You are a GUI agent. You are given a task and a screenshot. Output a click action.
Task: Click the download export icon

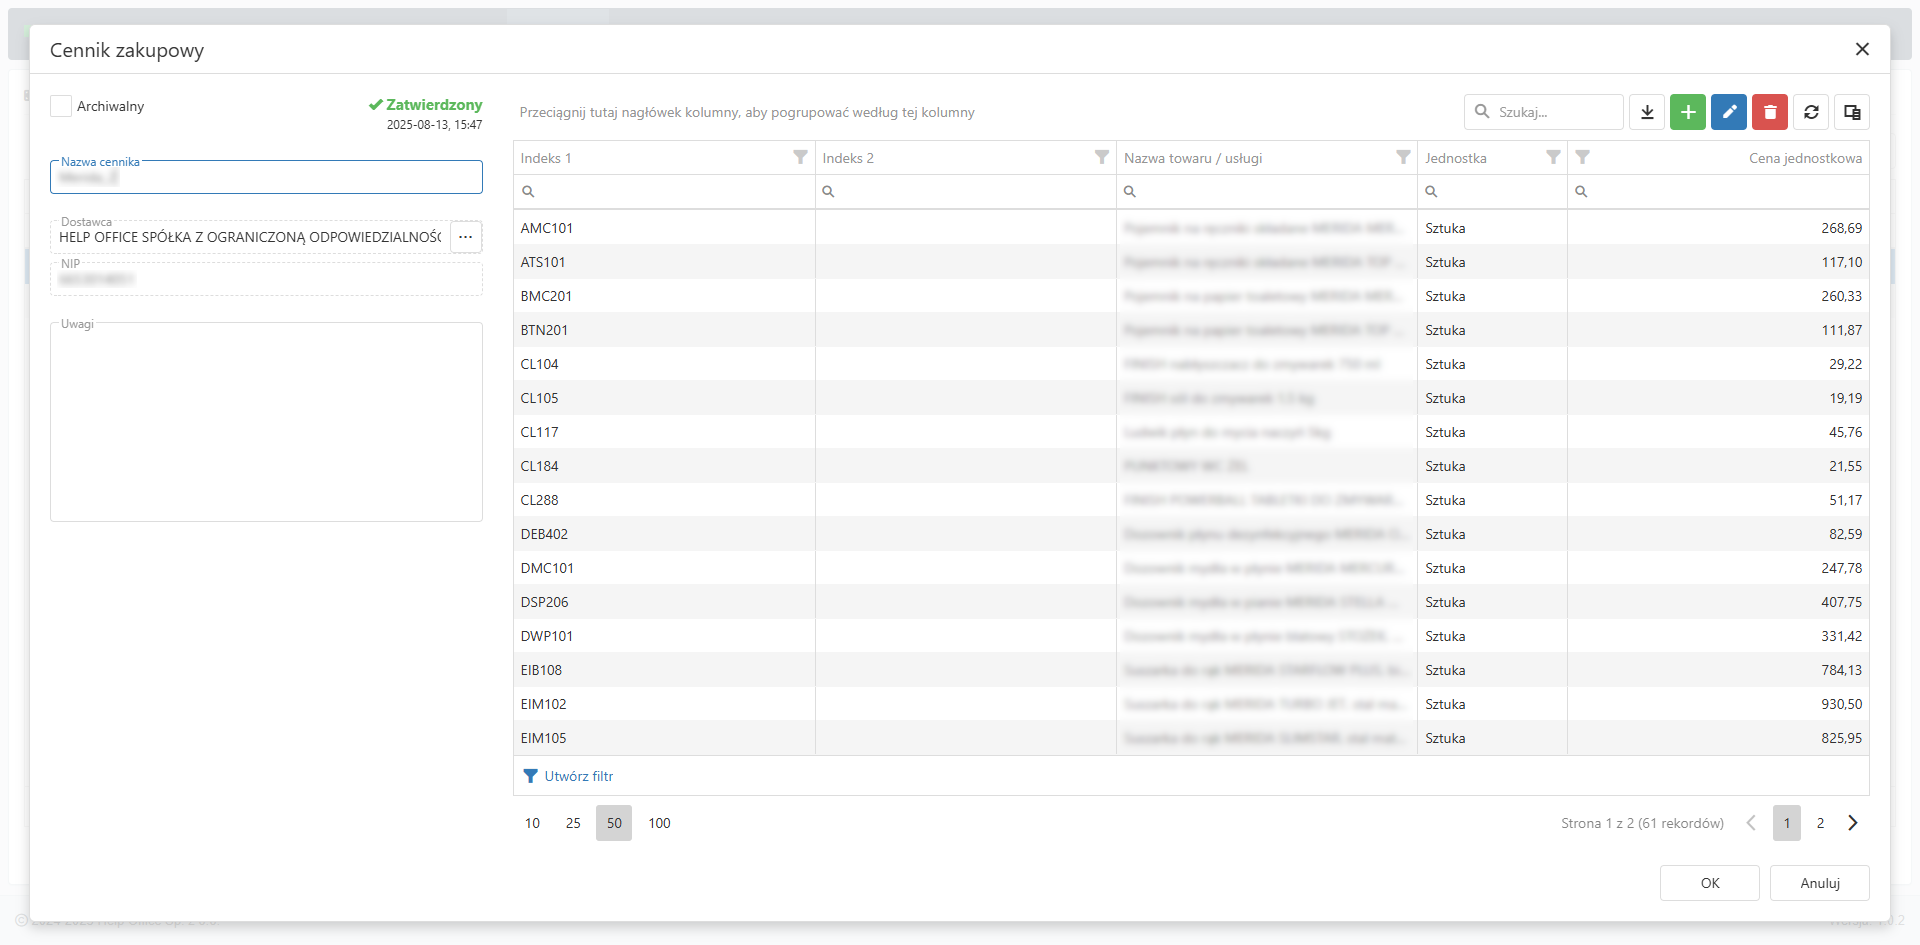pos(1647,112)
